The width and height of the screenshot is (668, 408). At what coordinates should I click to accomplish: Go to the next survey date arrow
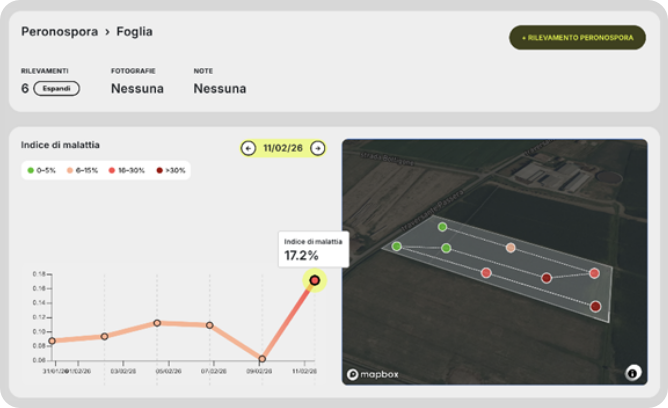[x=317, y=148]
